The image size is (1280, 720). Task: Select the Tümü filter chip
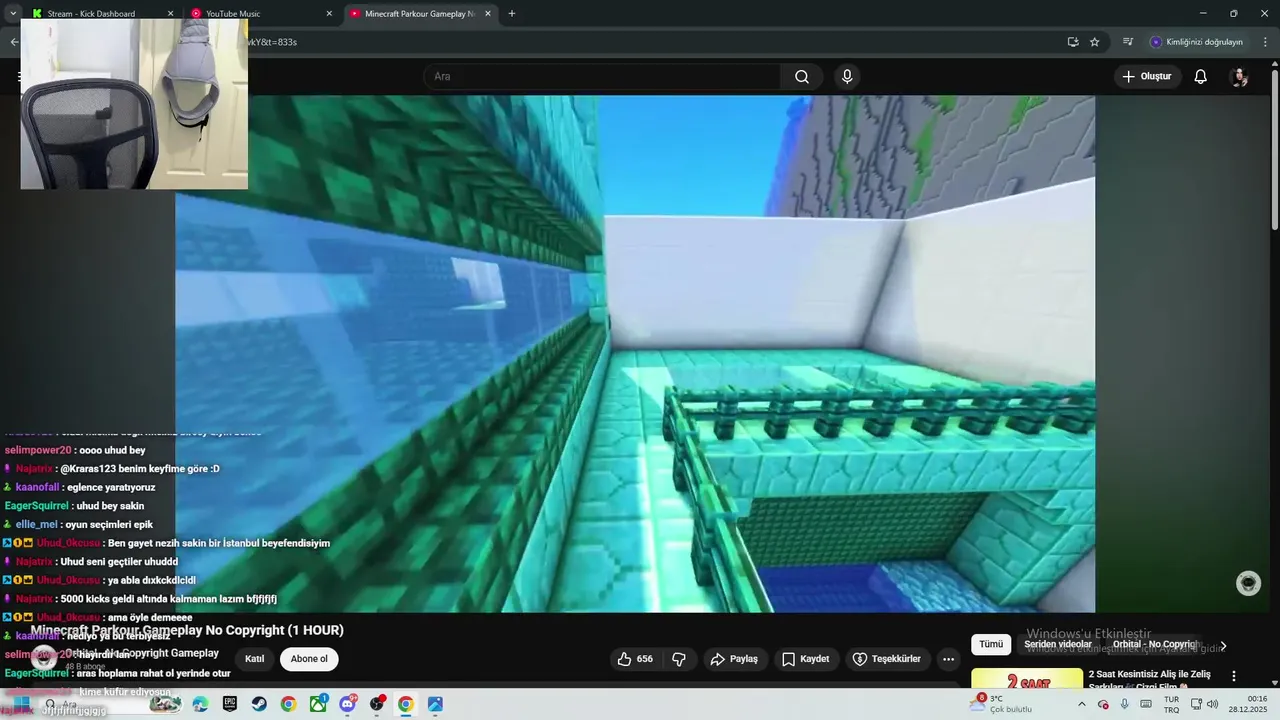coord(991,644)
